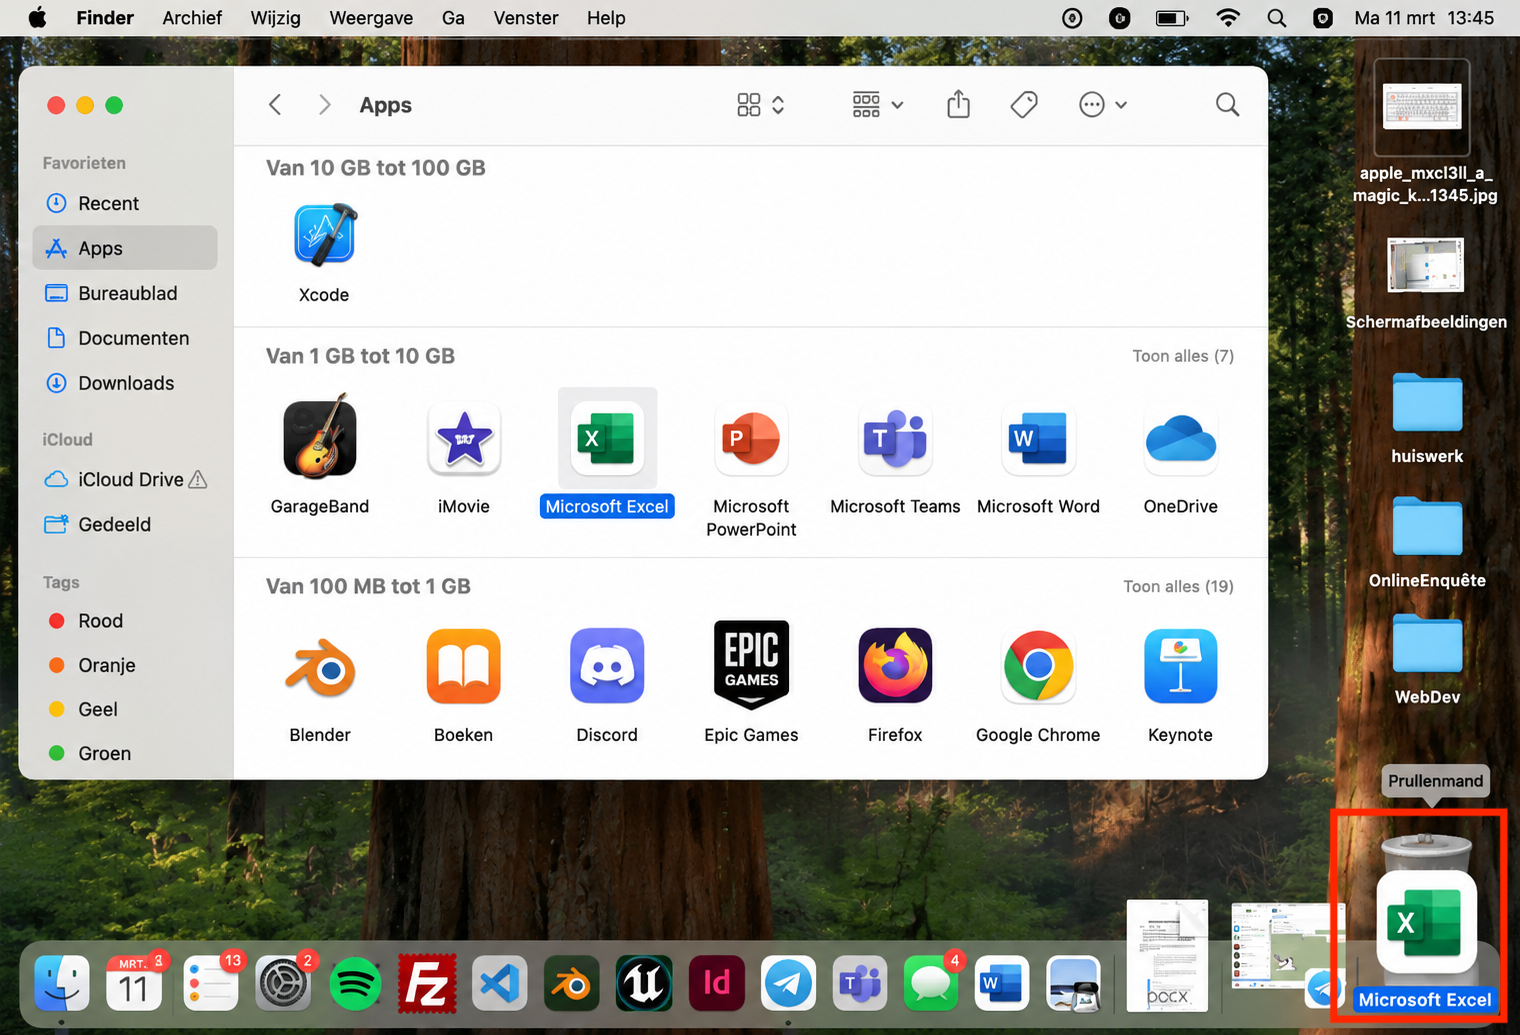This screenshot has width=1520, height=1035.
Task: Select the Rood tag
Action: coord(125,621)
